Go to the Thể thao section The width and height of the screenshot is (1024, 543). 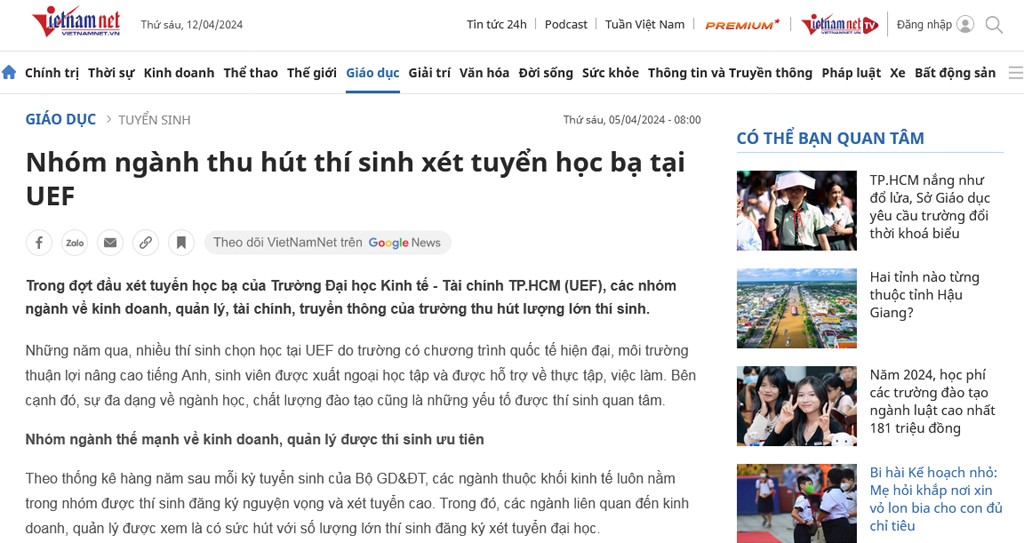[x=250, y=73]
